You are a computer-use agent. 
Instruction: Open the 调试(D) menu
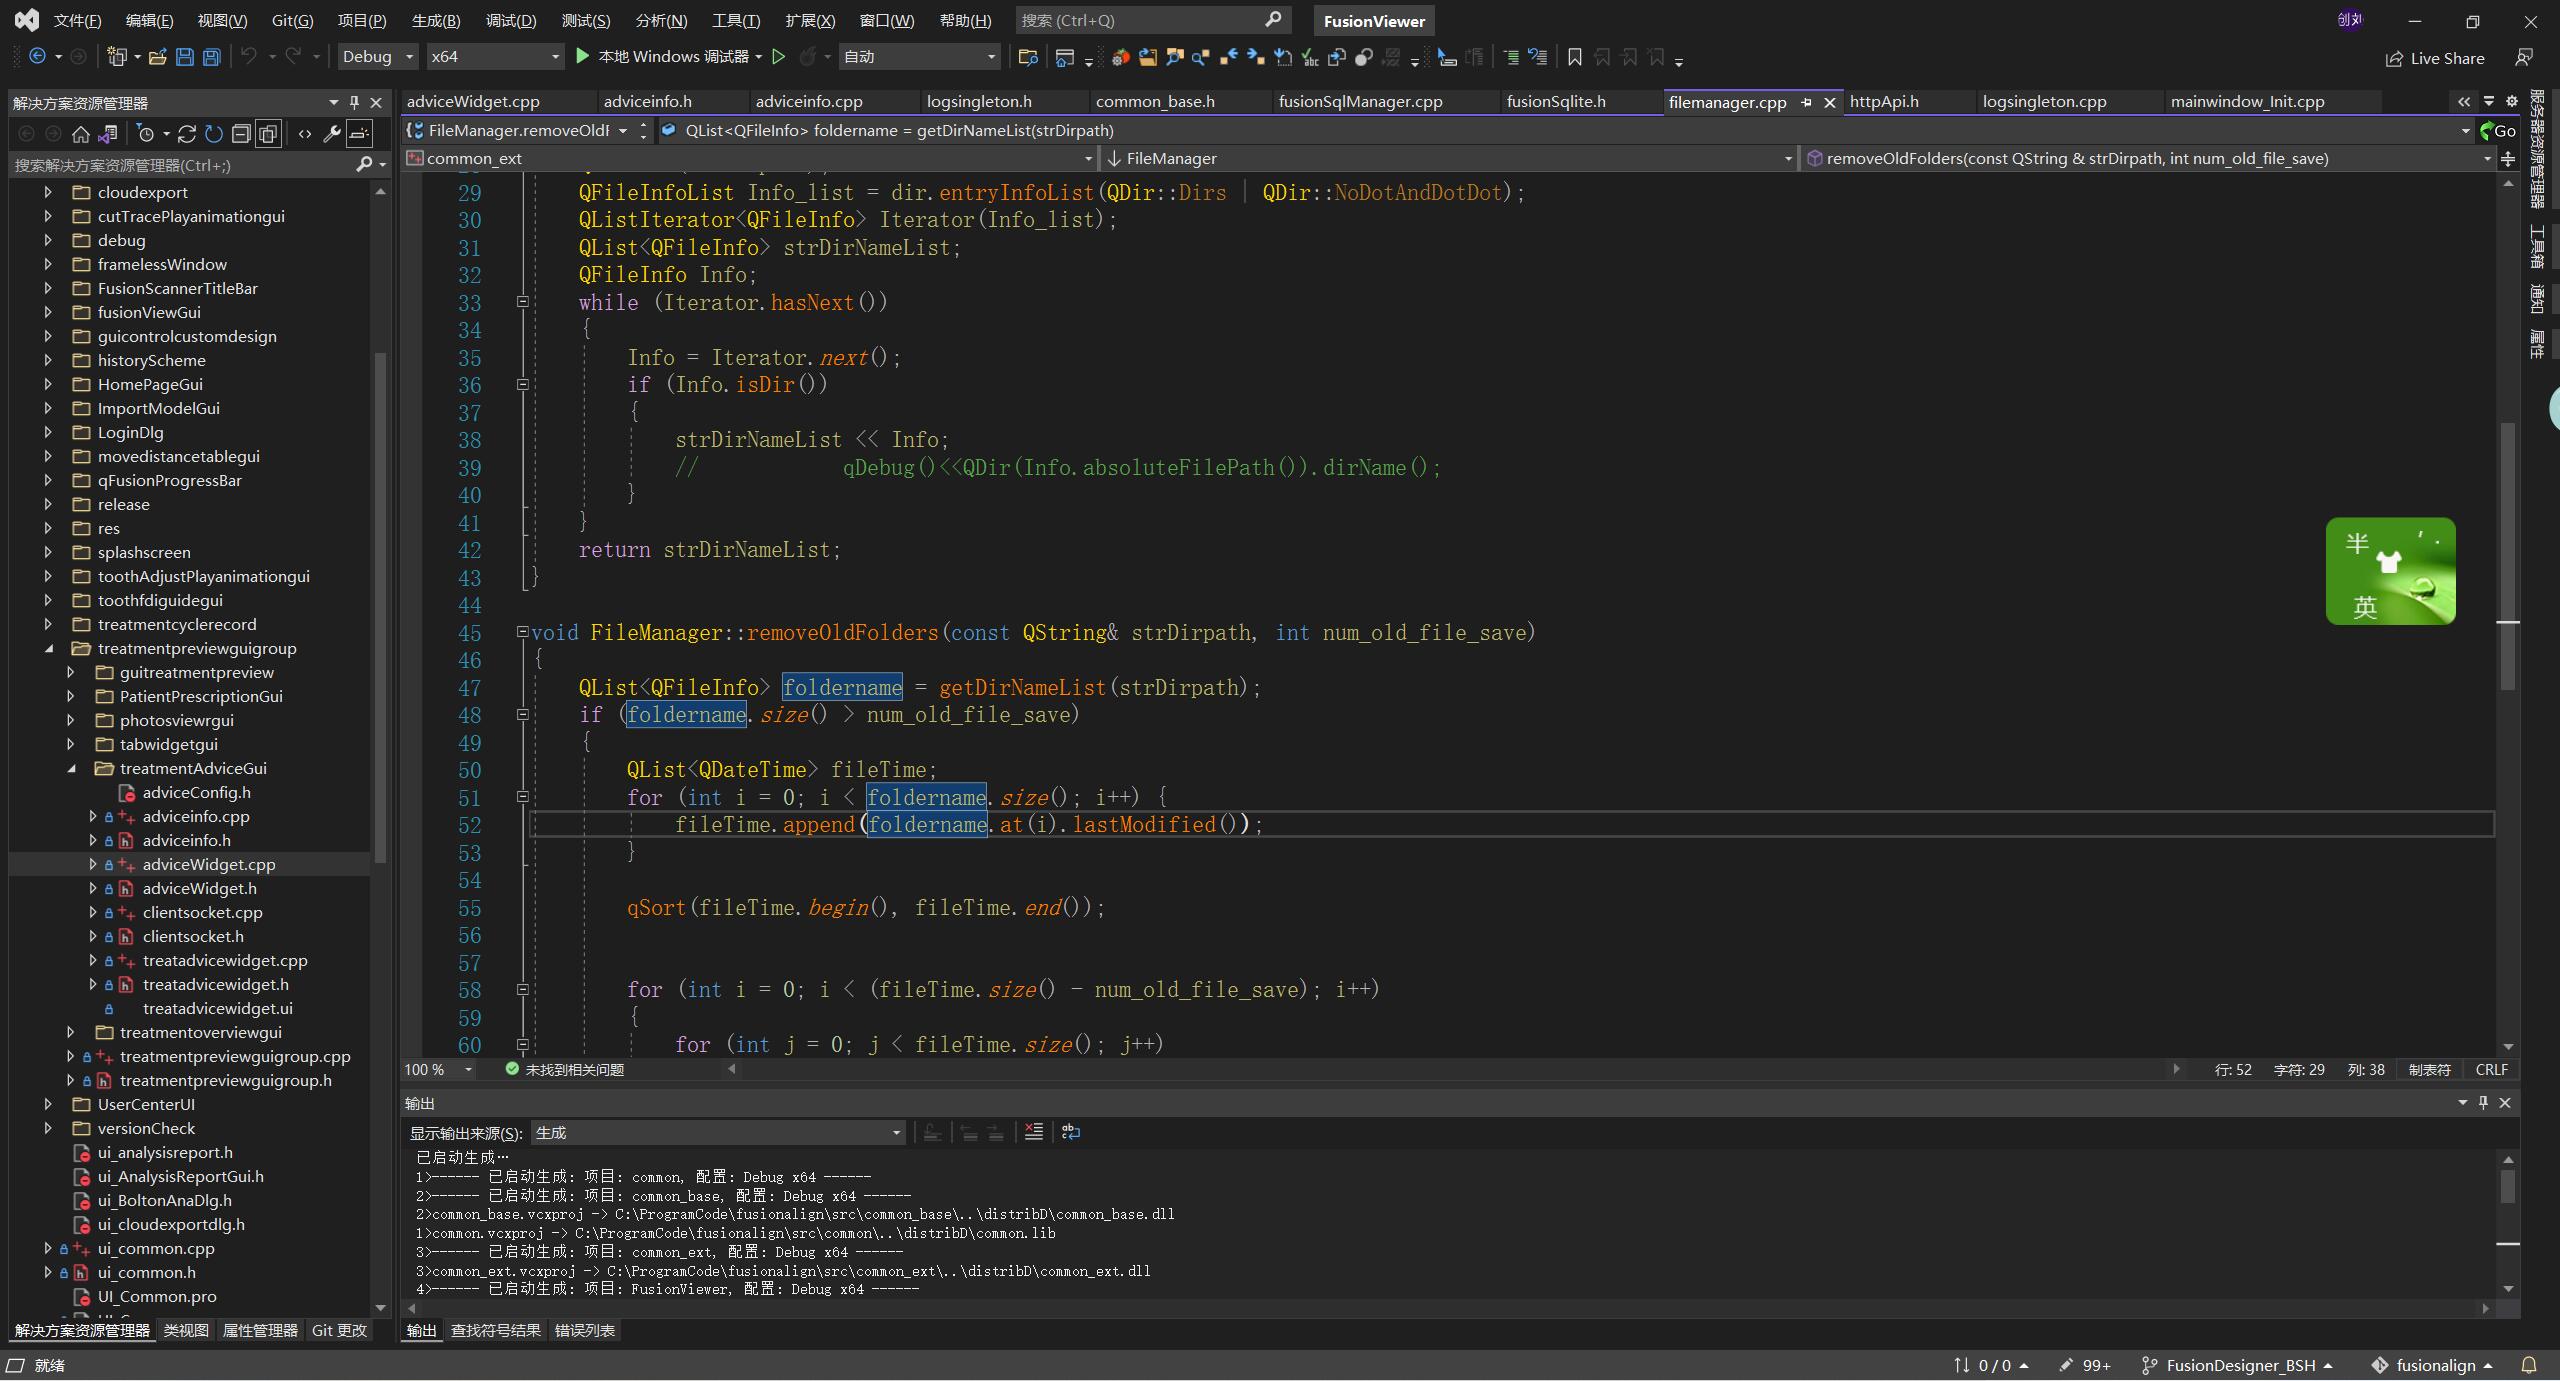click(x=510, y=20)
